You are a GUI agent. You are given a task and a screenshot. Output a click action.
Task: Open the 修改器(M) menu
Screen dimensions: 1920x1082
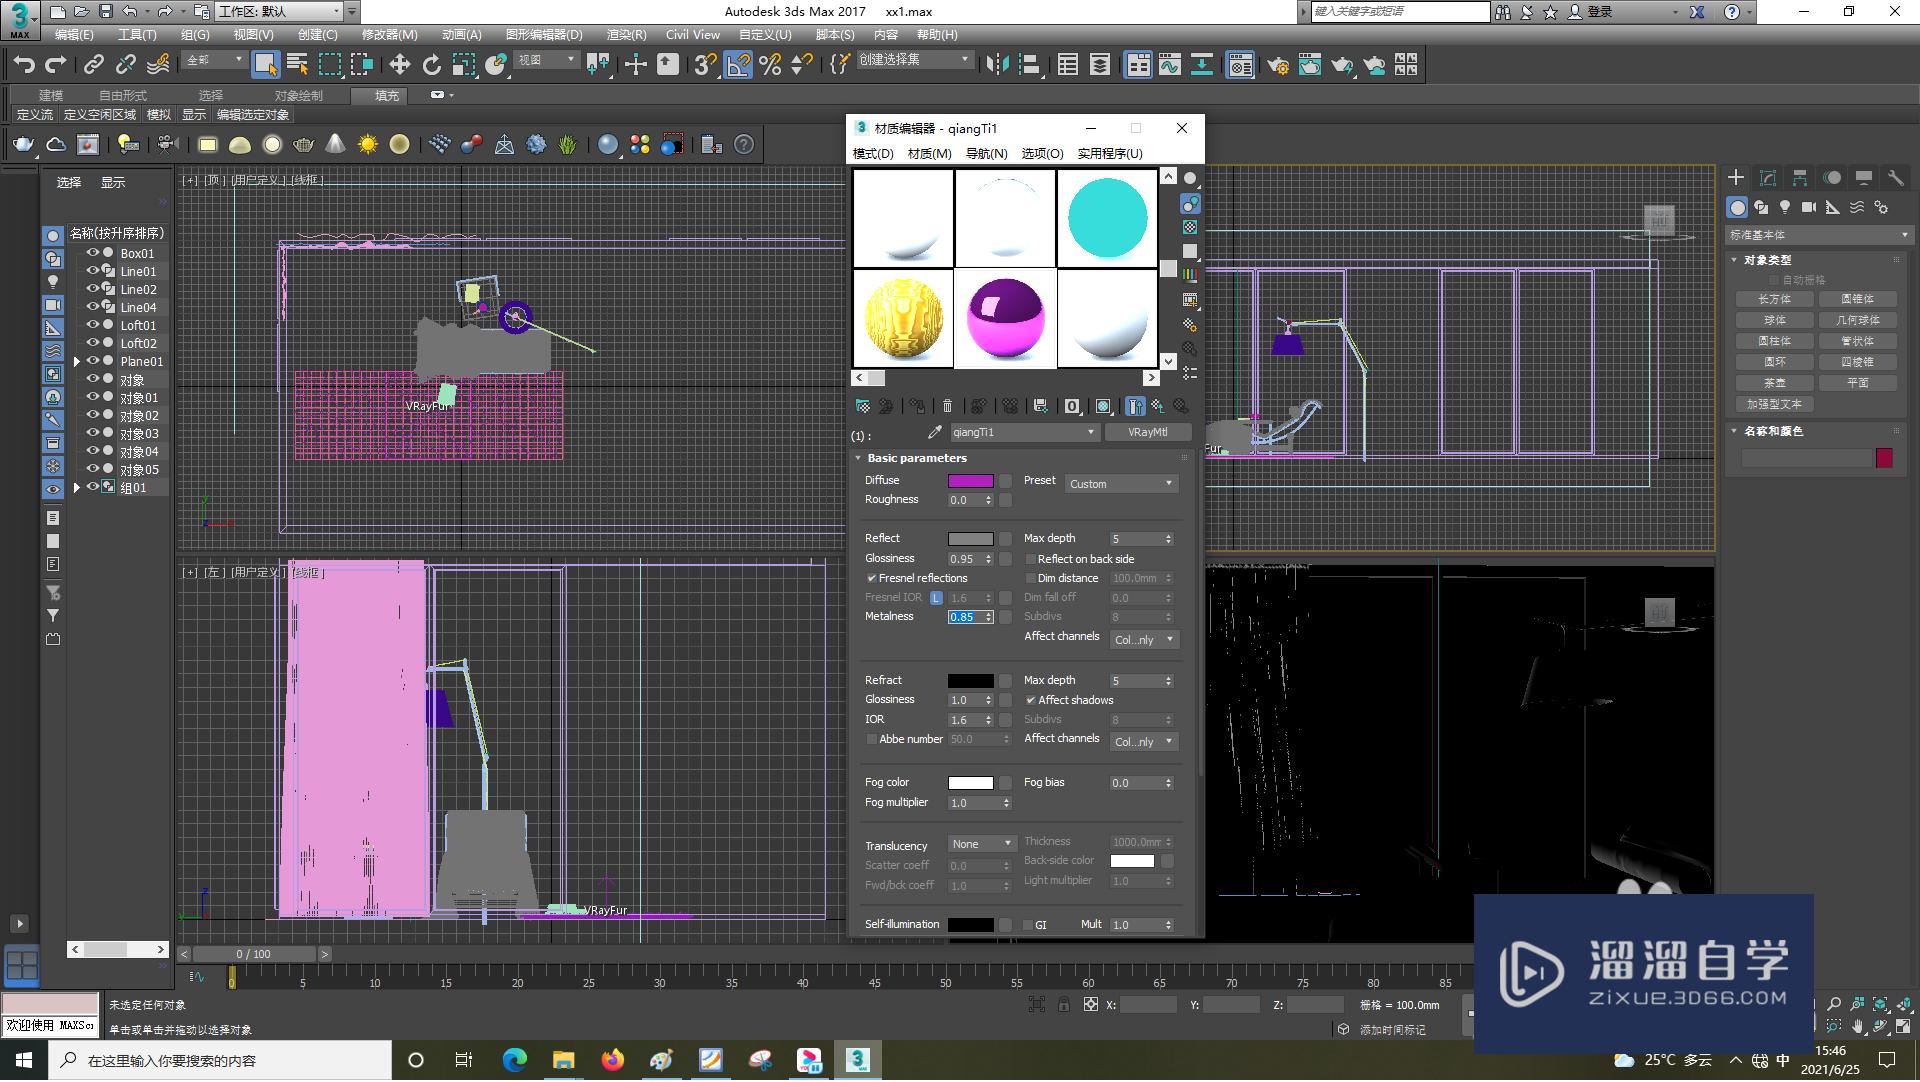390,35
